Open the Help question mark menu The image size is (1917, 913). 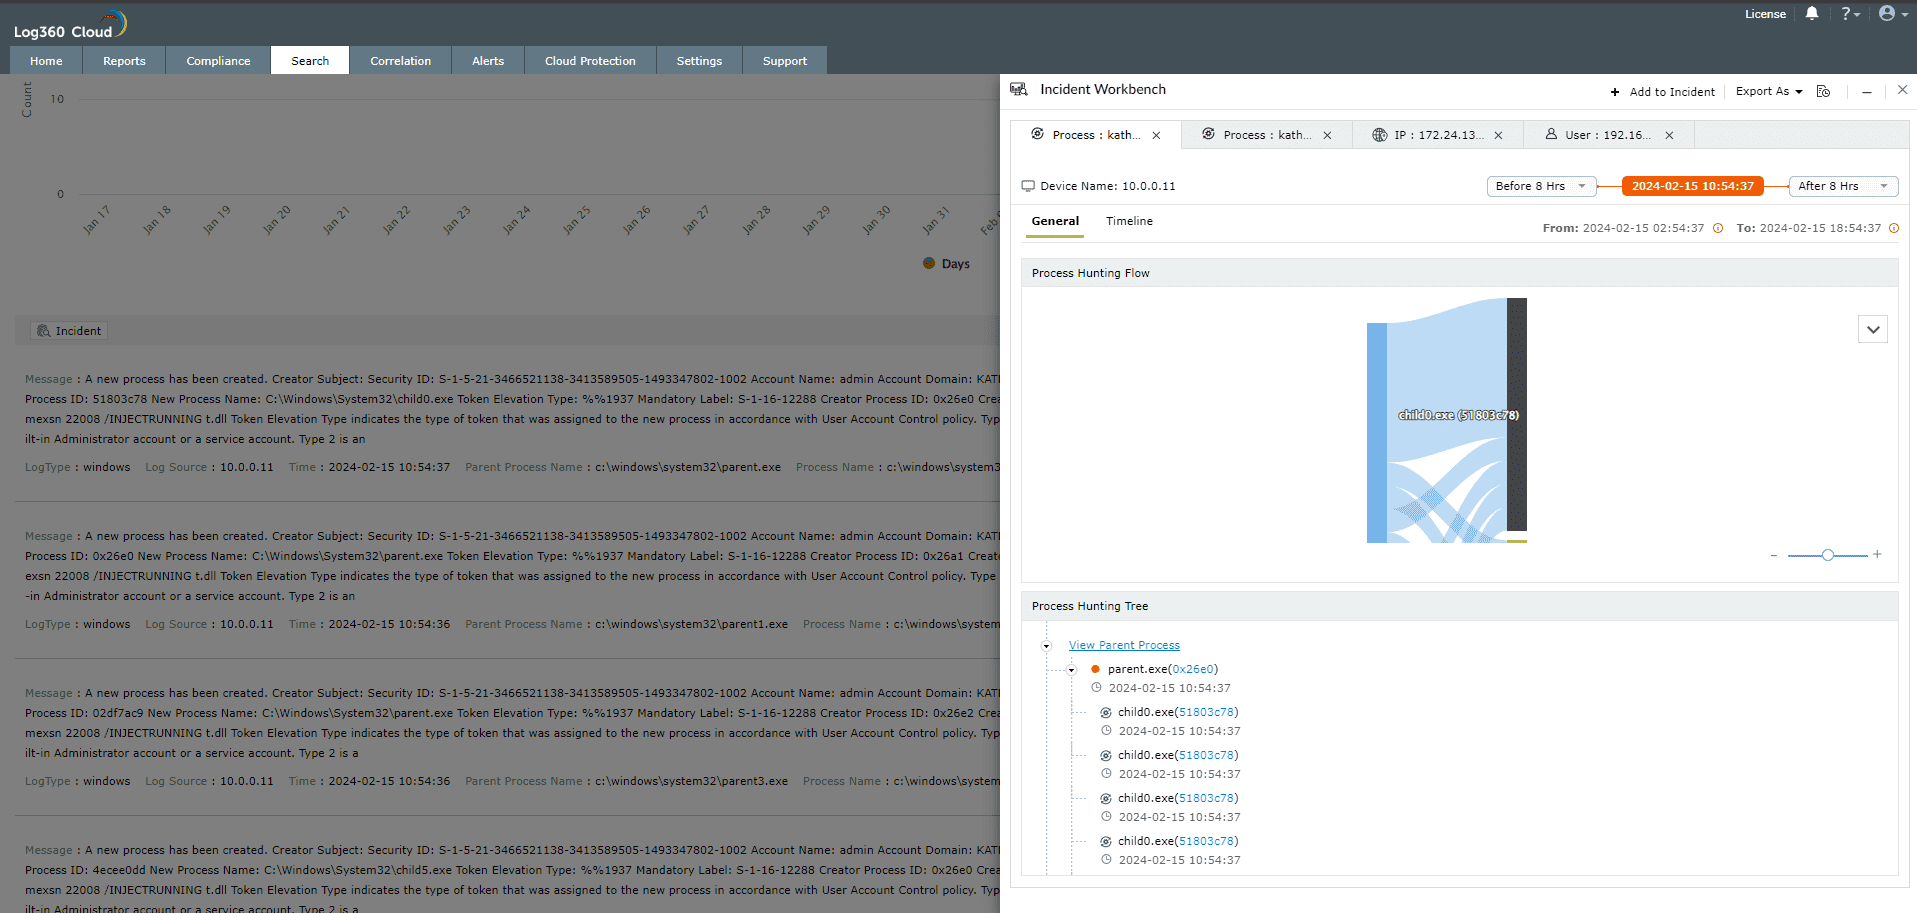1850,13
